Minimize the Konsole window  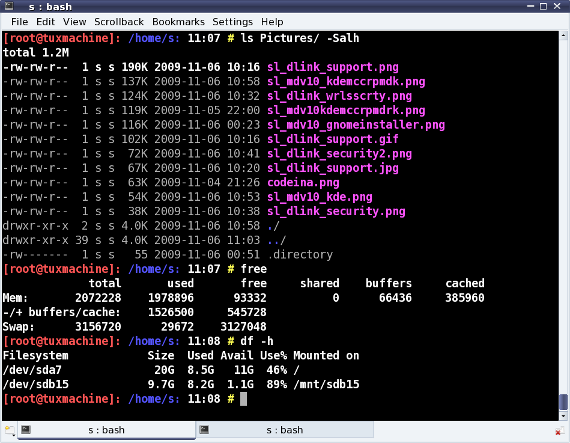pyautogui.click(x=530, y=6)
